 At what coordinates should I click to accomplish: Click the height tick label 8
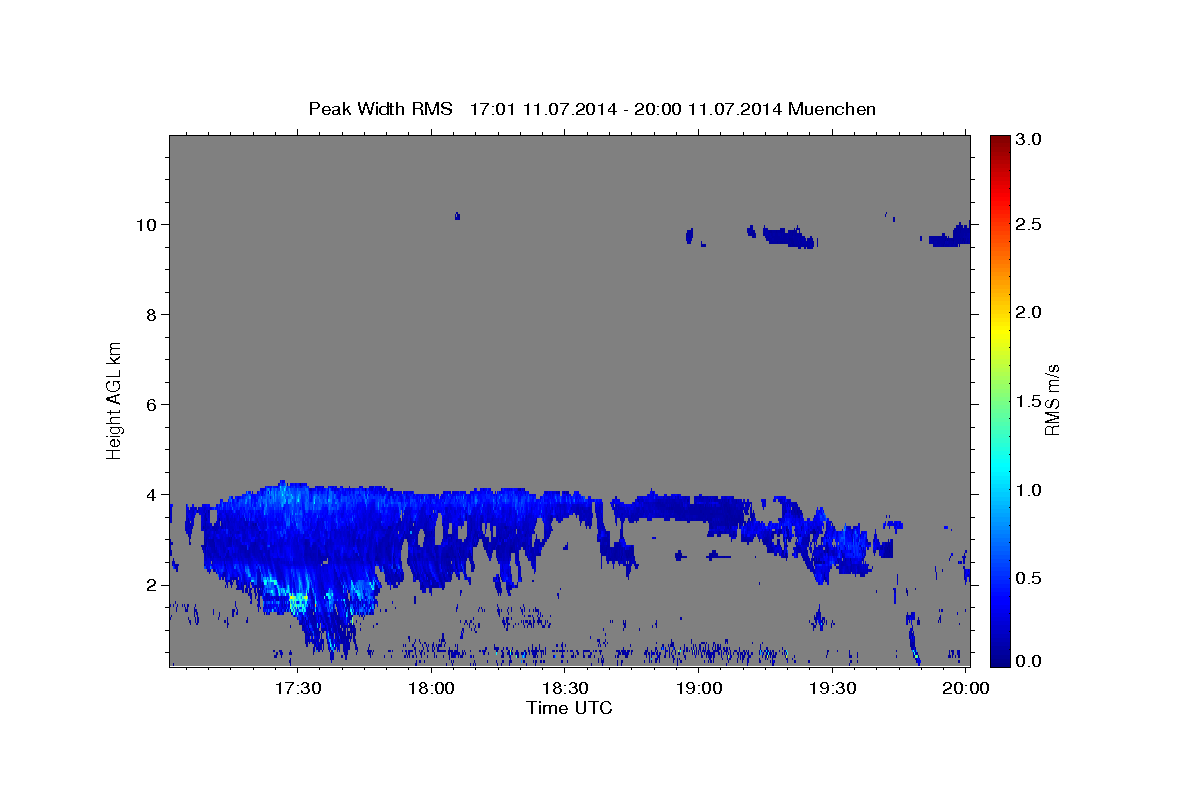click(153, 315)
